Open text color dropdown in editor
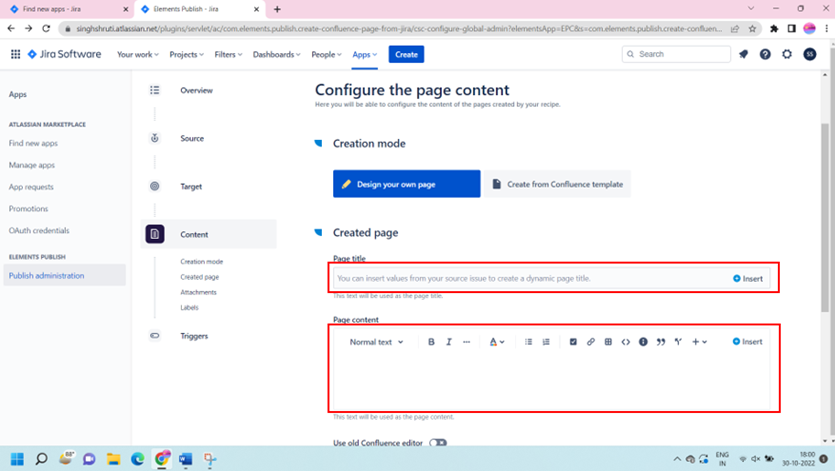Screen dimensions: 835x471 pyautogui.click(x=496, y=342)
